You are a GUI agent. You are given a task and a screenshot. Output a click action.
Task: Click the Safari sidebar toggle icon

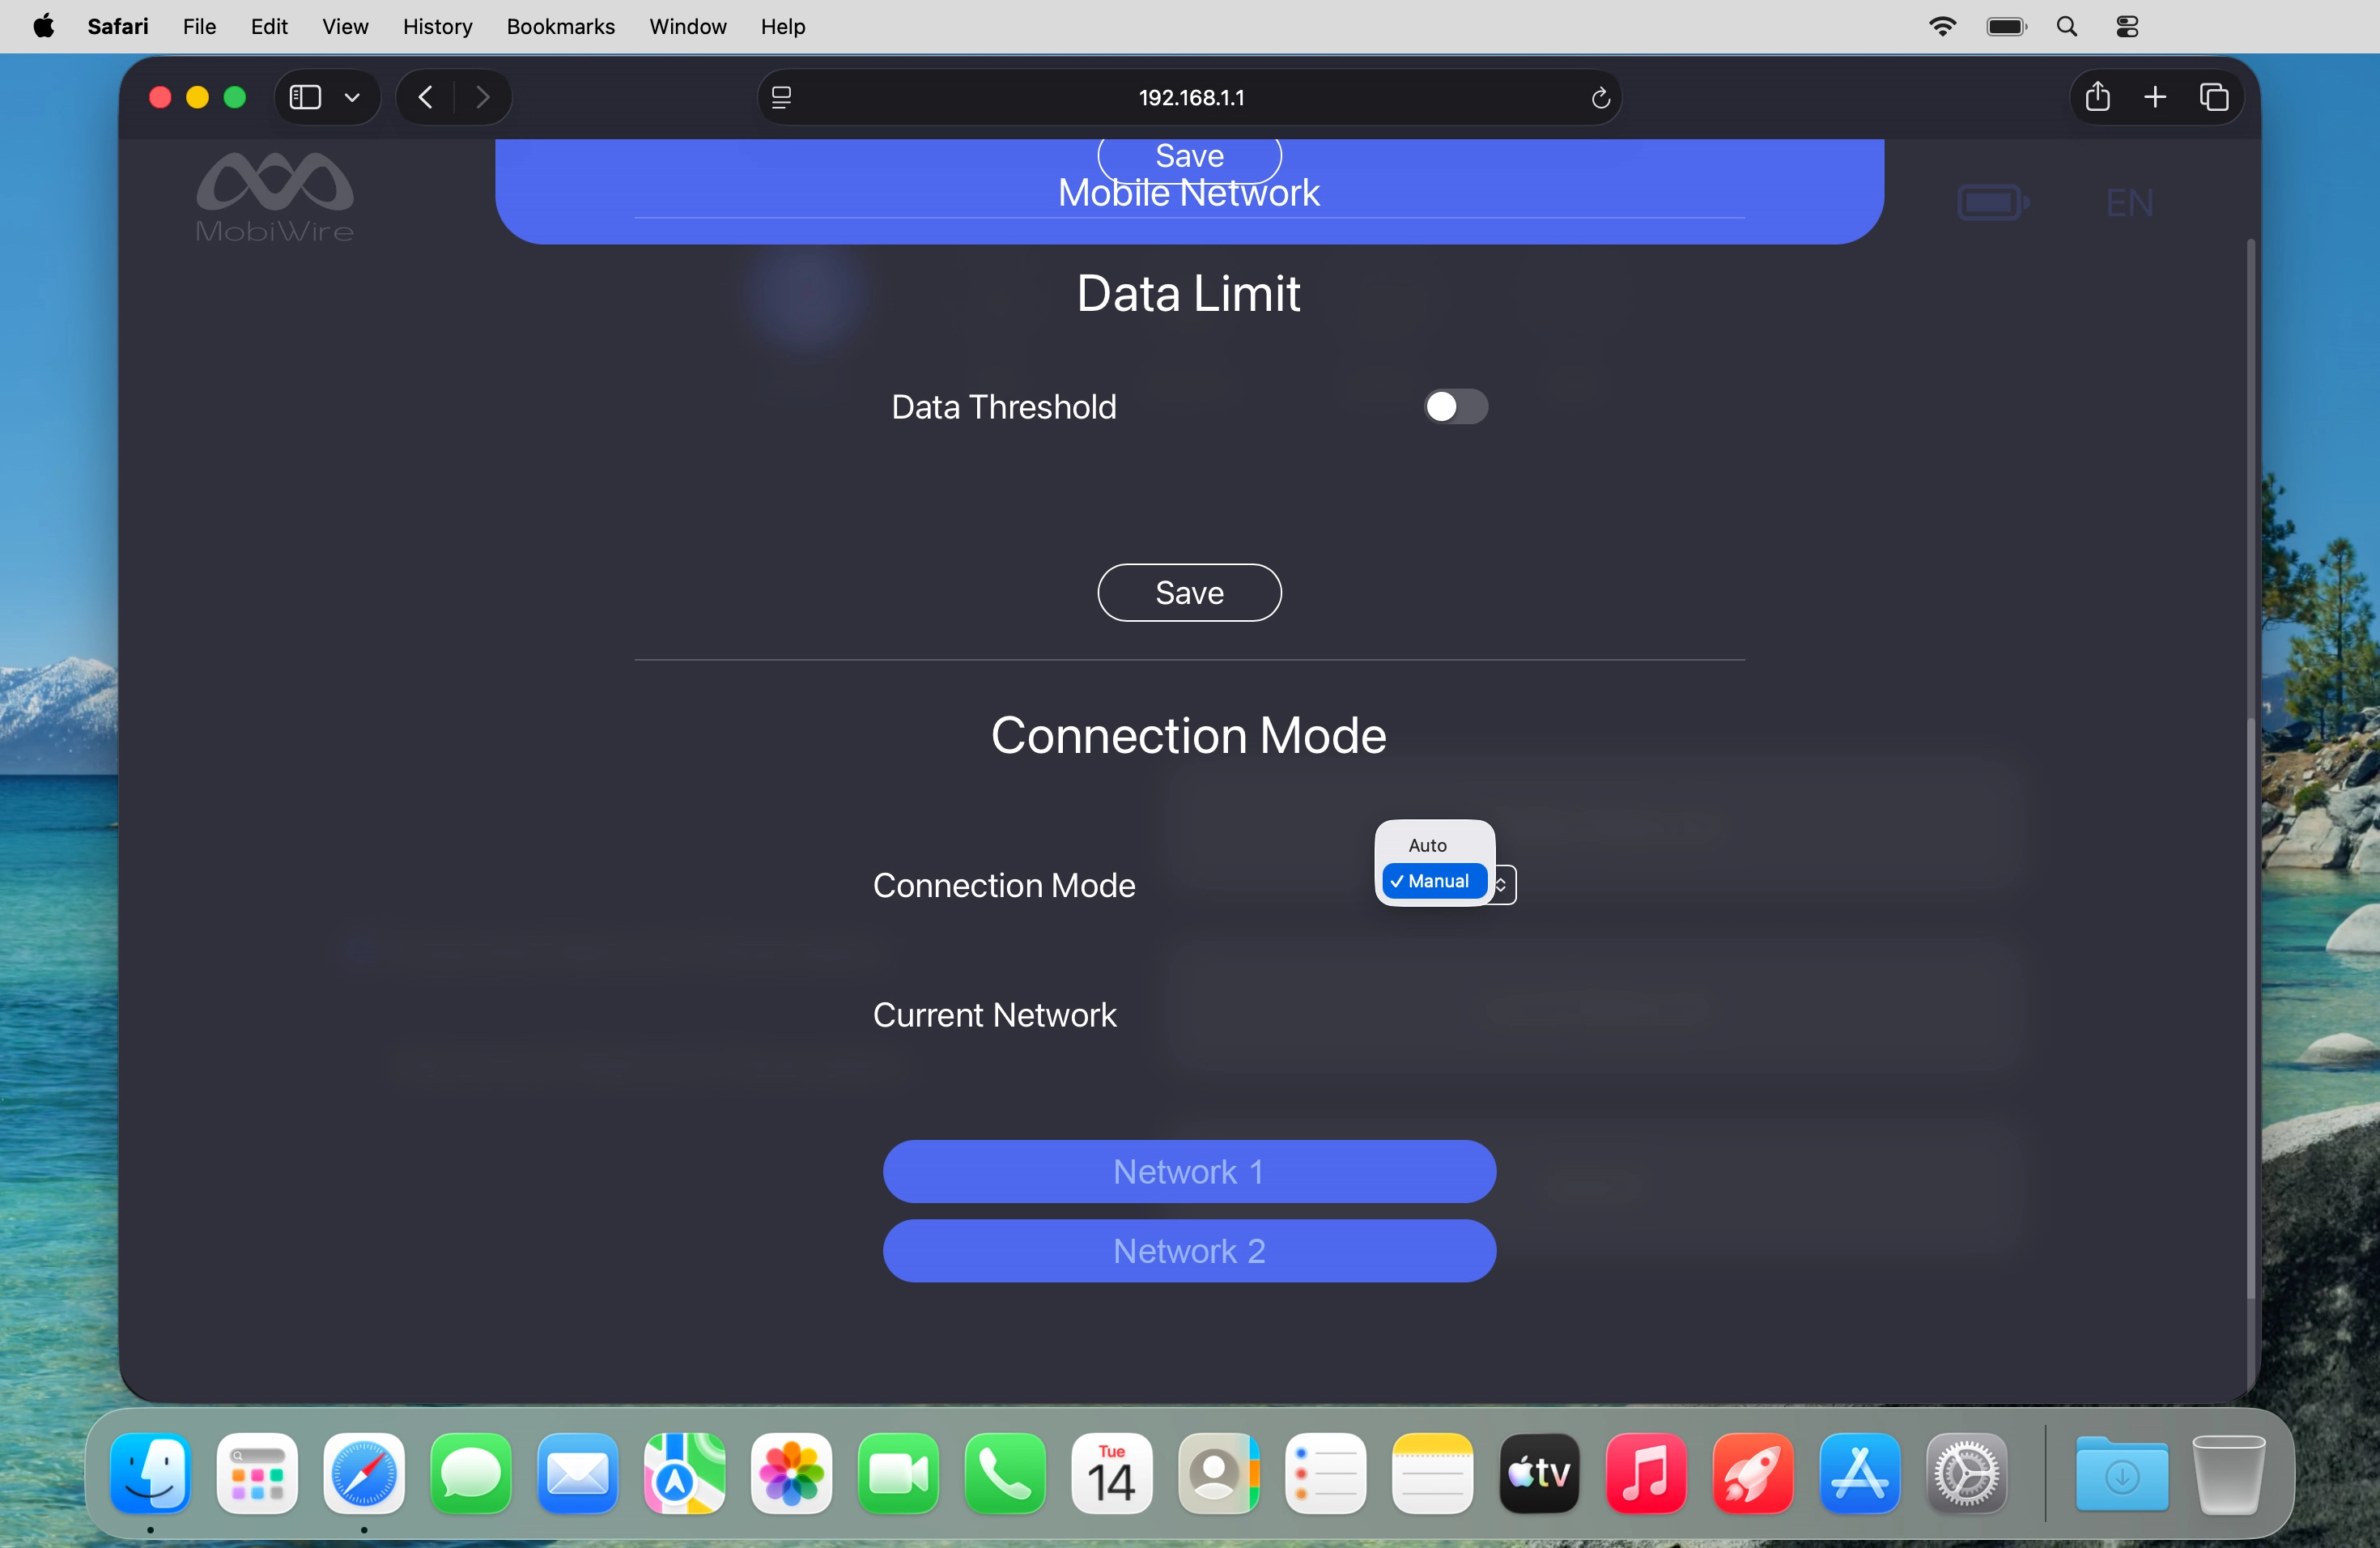[x=305, y=97]
